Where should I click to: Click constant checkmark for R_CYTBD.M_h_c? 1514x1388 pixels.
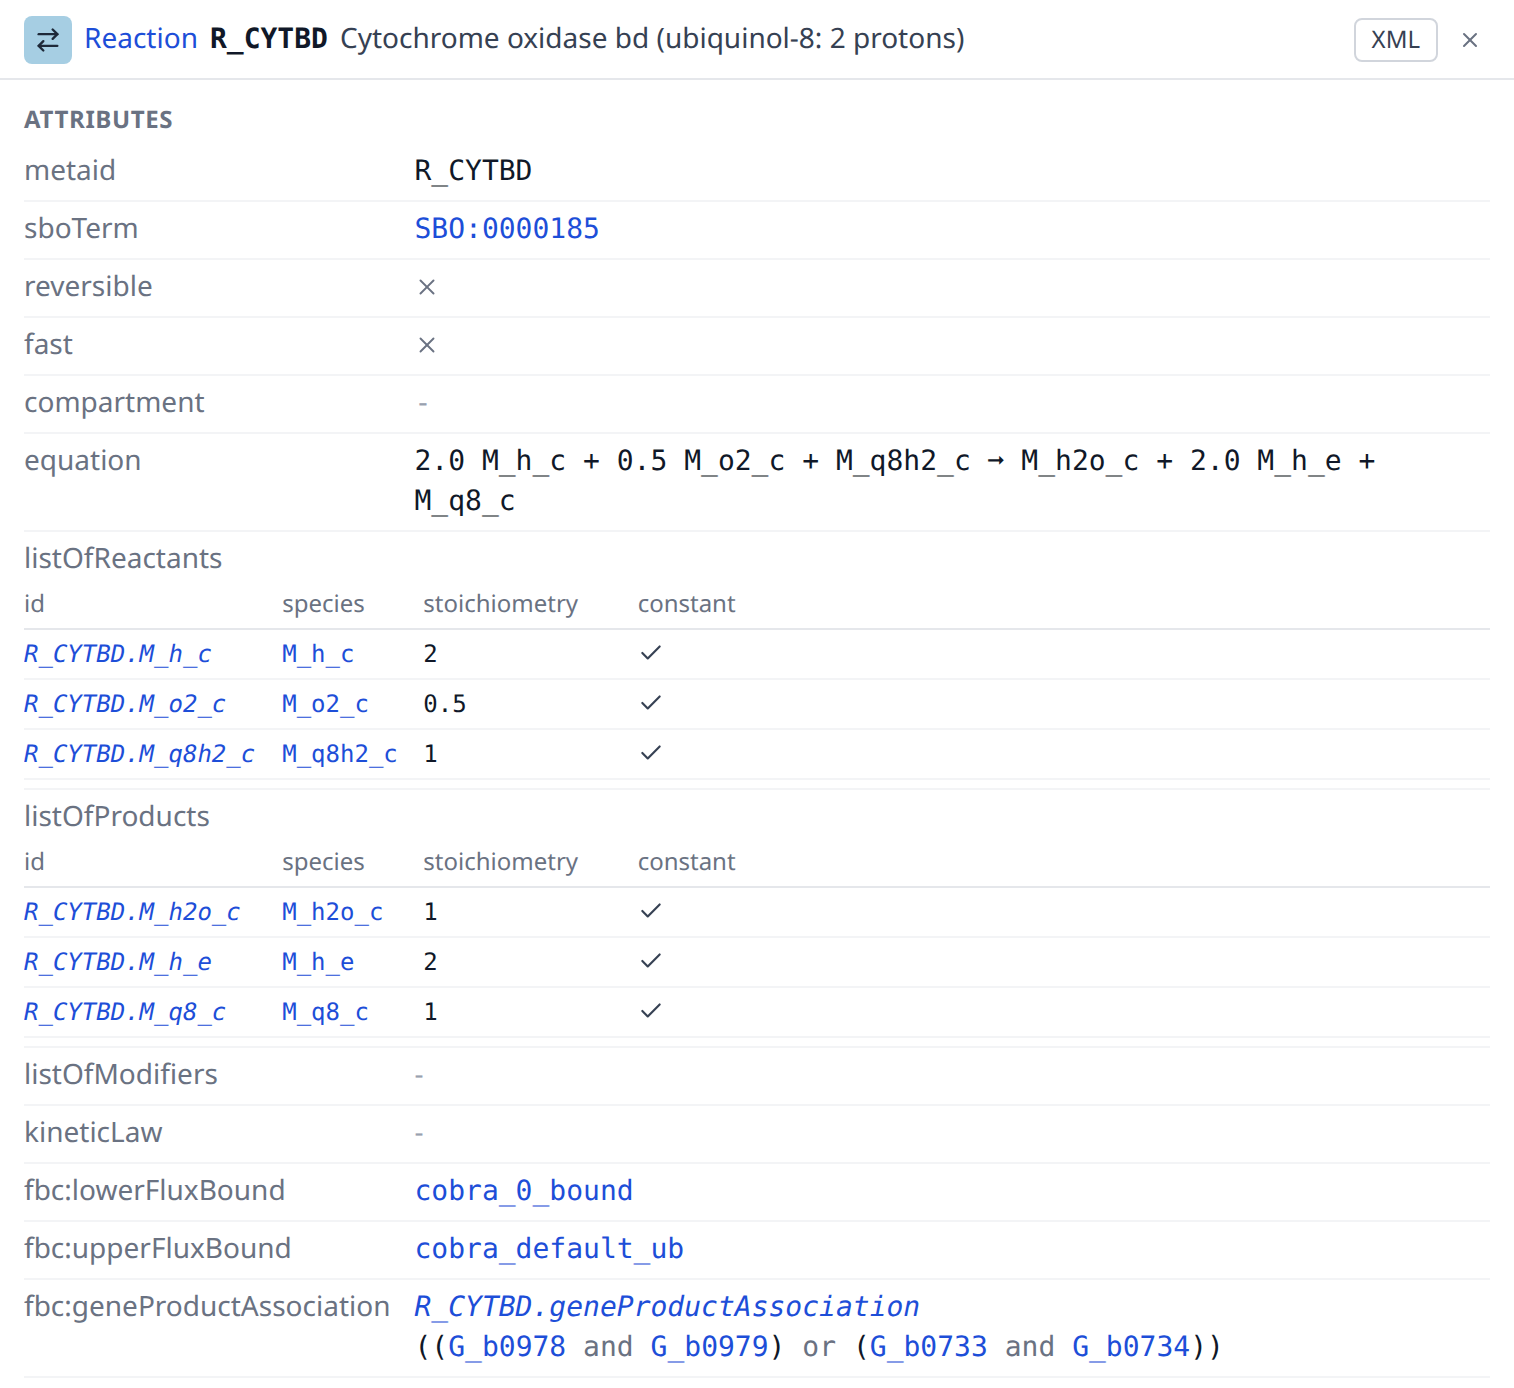(651, 653)
